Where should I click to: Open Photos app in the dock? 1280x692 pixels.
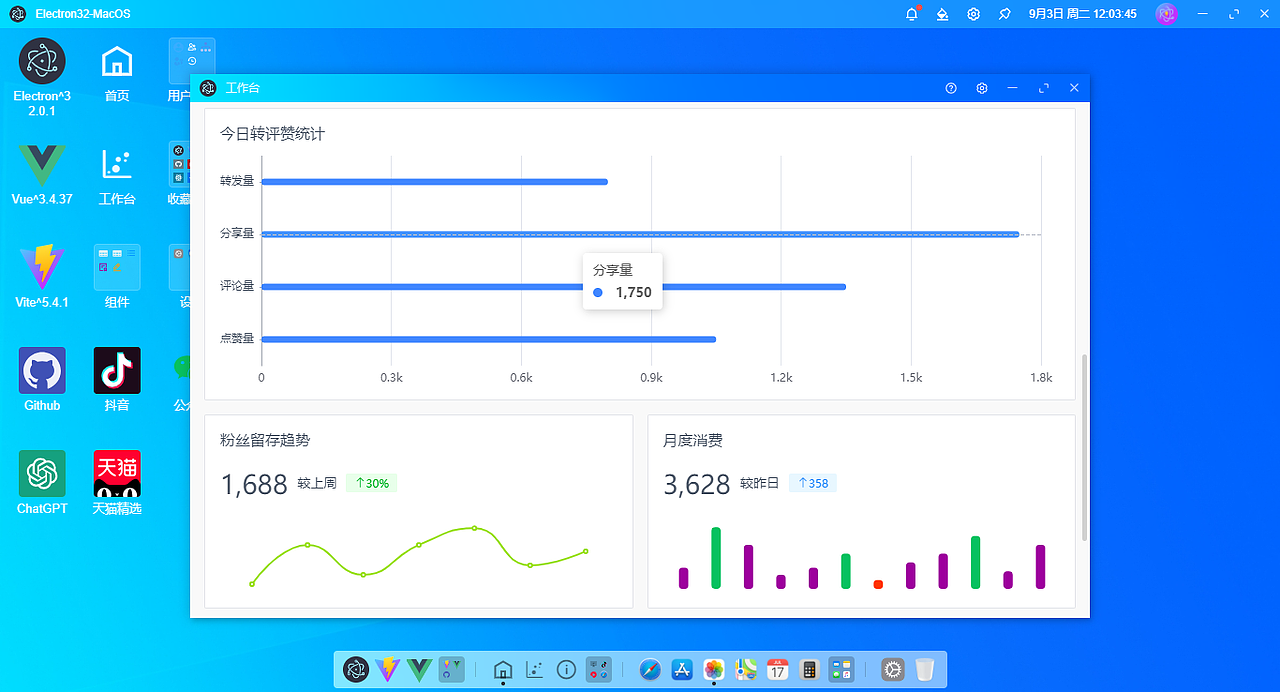coord(713,669)
